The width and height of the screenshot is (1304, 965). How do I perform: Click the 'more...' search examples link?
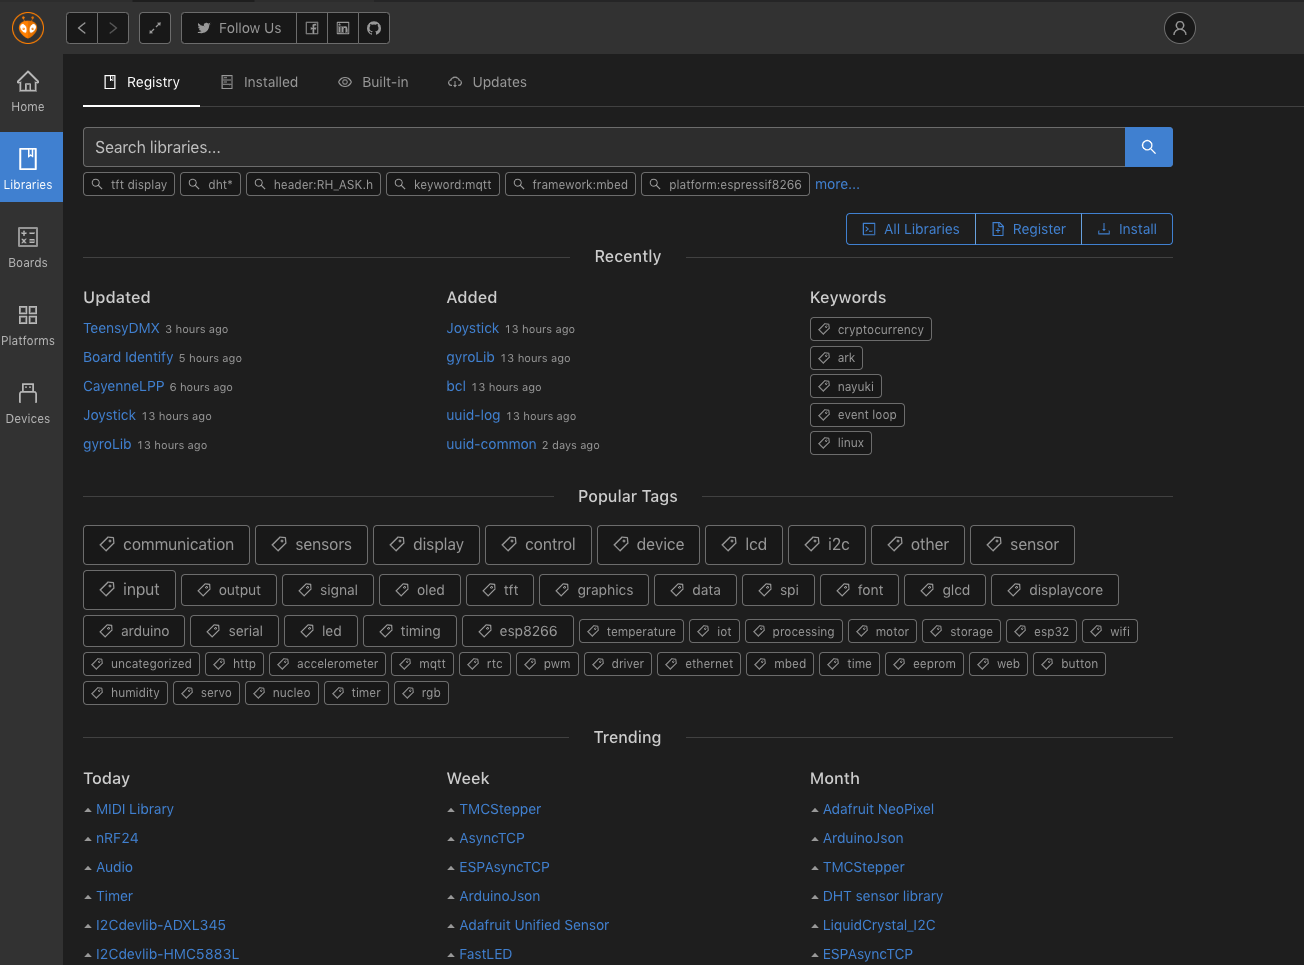[837, 185]
